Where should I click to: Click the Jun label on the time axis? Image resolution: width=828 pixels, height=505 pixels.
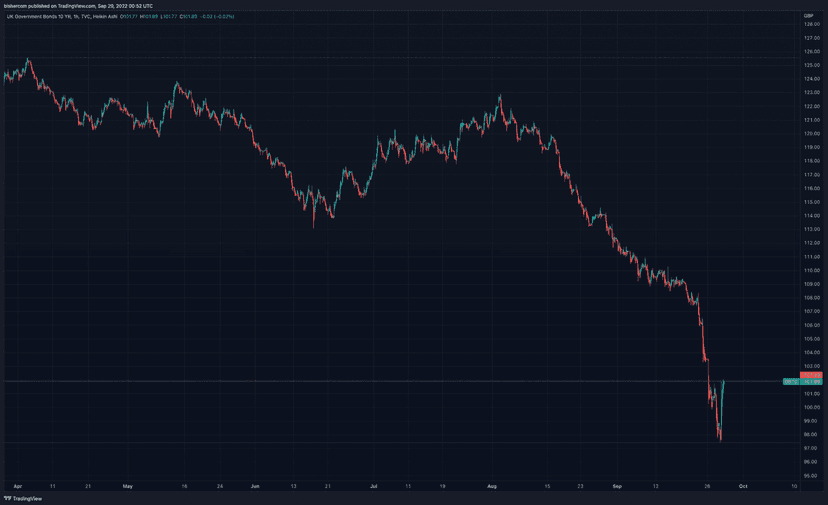point(255,486)
